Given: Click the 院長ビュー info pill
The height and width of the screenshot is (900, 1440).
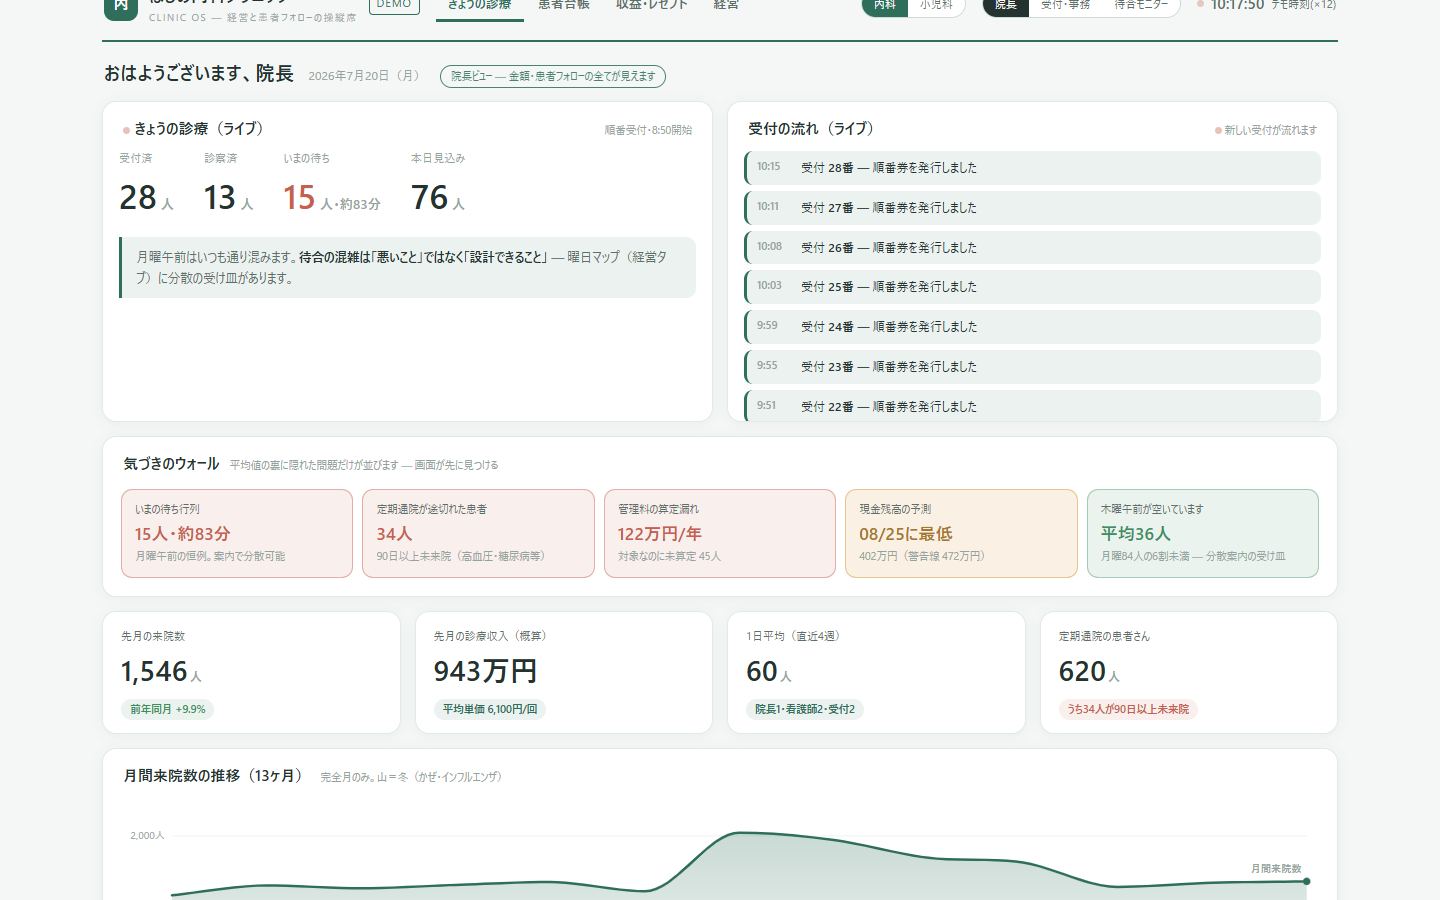Looking at the screenshot, I should 553,76.
